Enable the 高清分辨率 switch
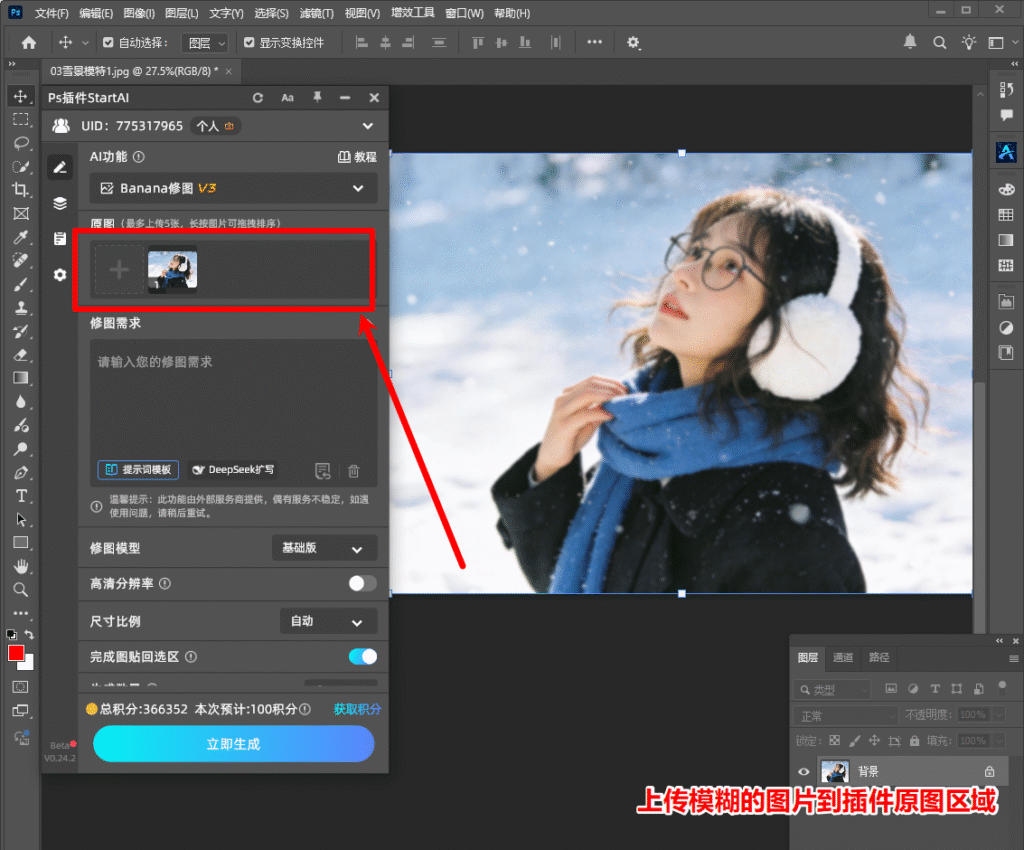The width and height of the screenshot is (1024, 850). point(362,583)
